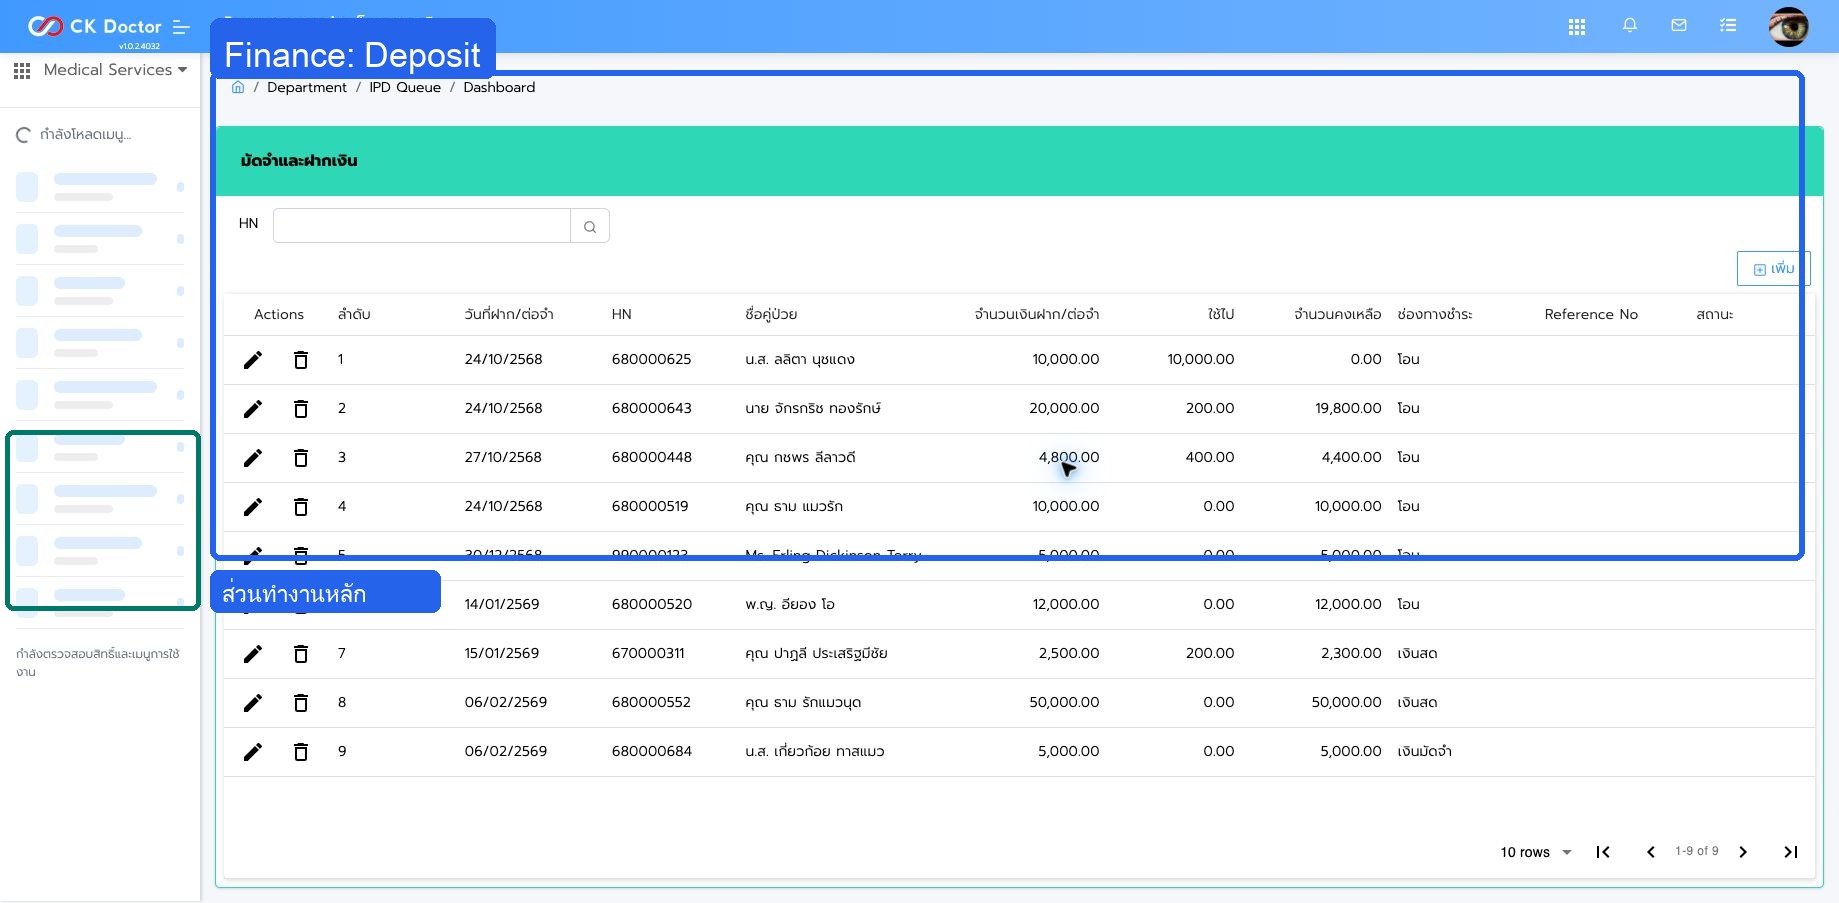Click the CK Doctor logo
Screen dimensions: 1839x903
coord(94,26)
